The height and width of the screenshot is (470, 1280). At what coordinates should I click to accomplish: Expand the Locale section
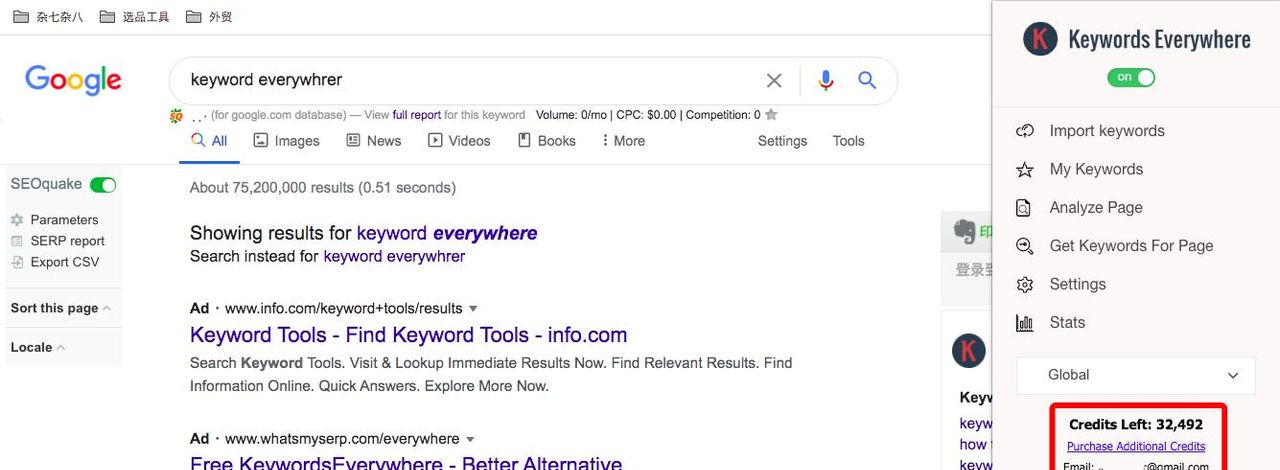click(x=37, y=347)
